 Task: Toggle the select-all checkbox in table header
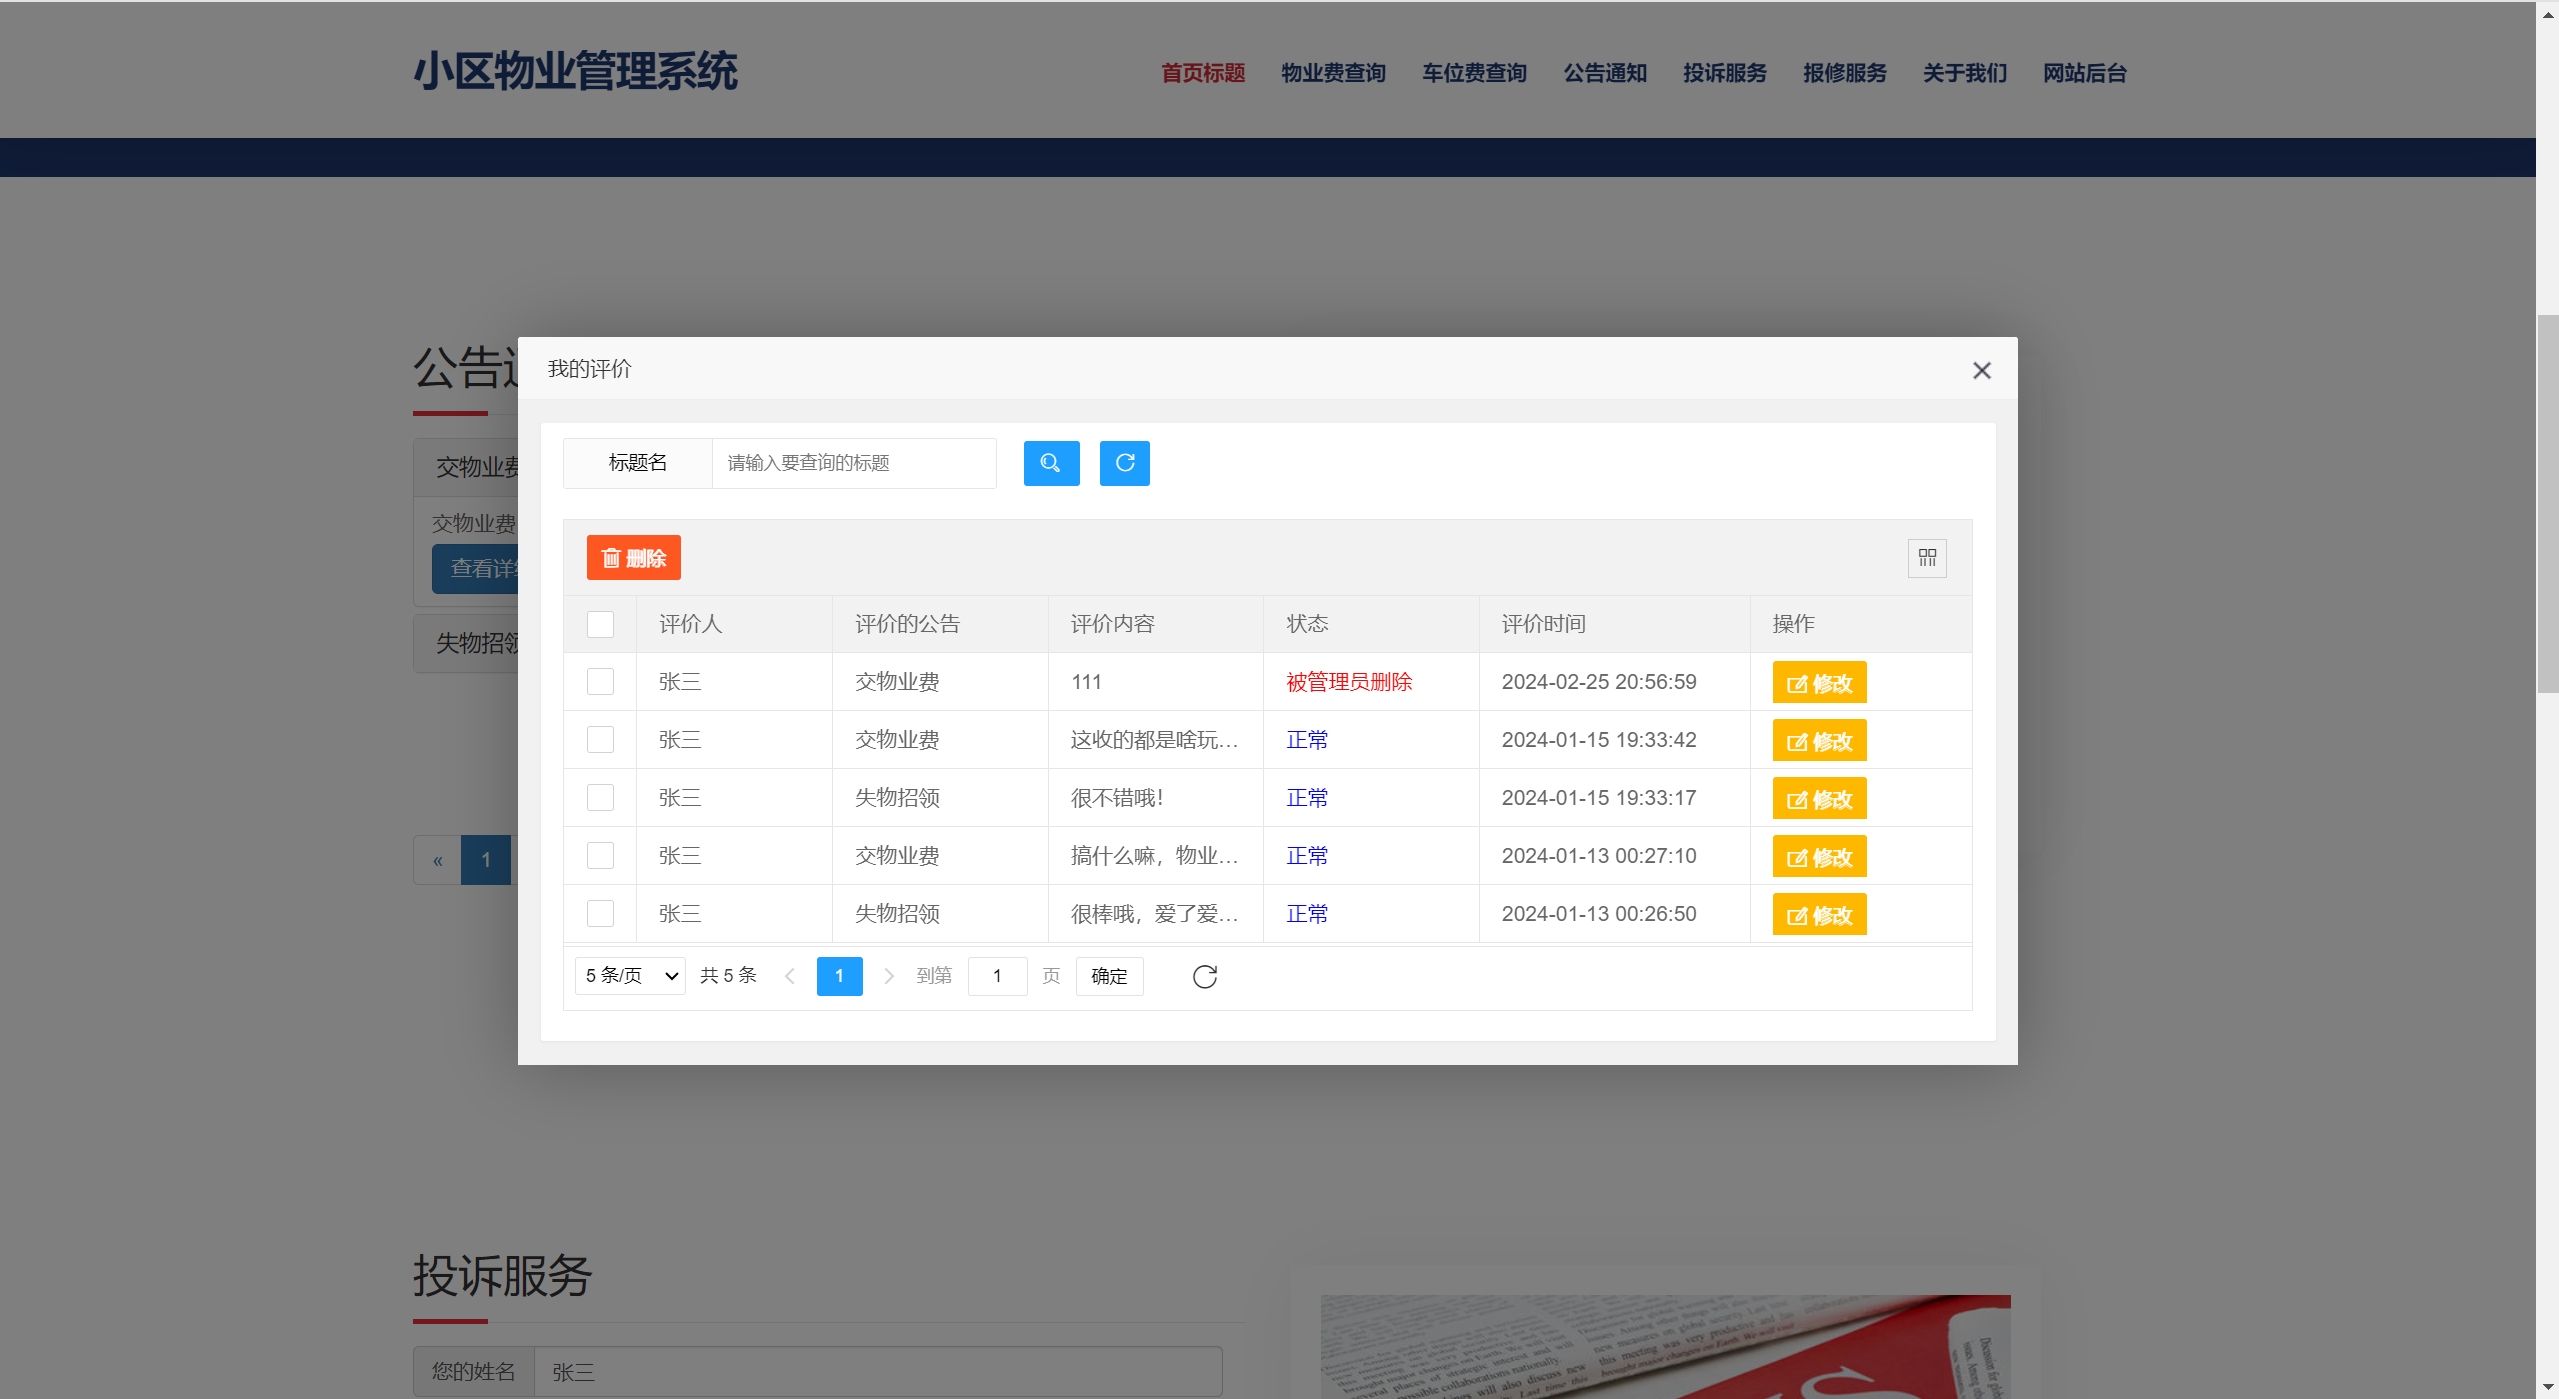(600, 624)
